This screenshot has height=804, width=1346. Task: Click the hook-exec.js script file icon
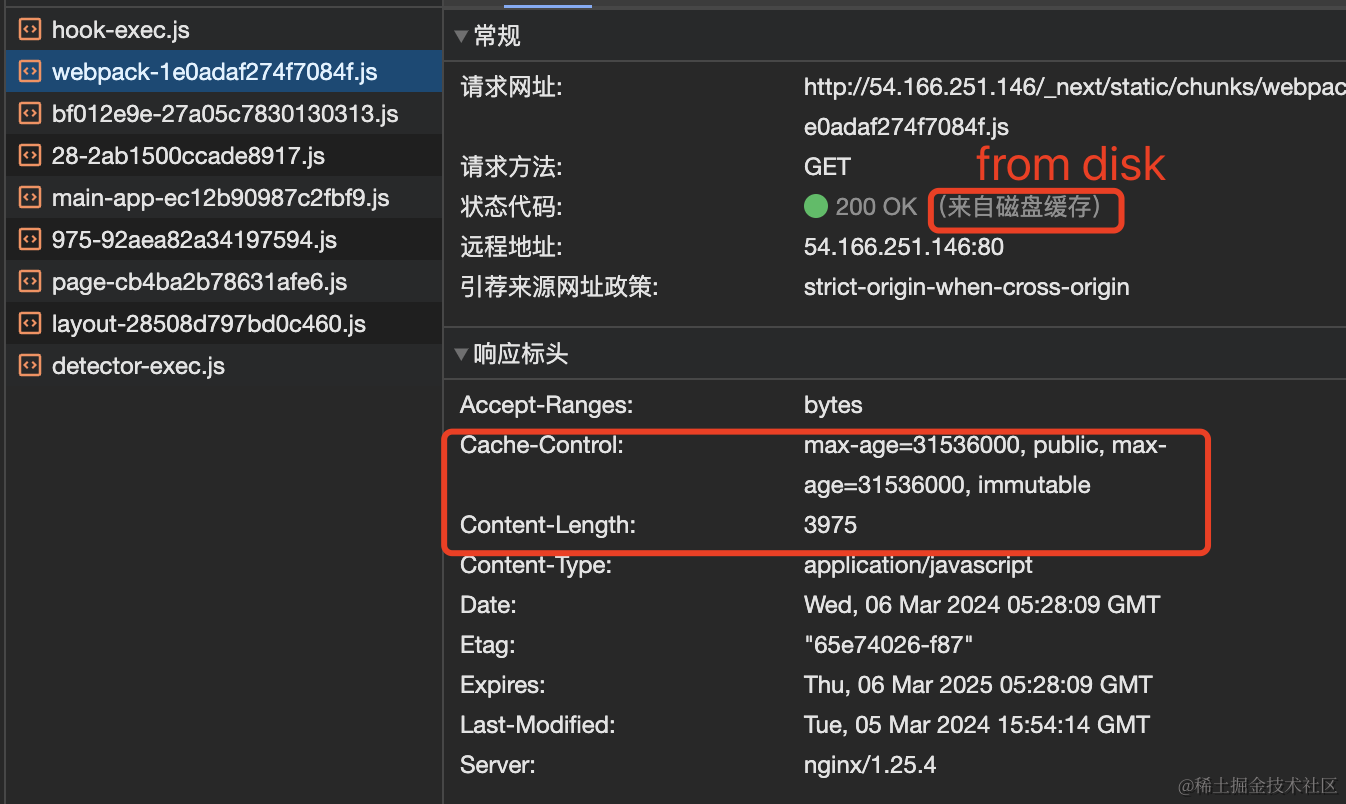[x=30, y=30]
